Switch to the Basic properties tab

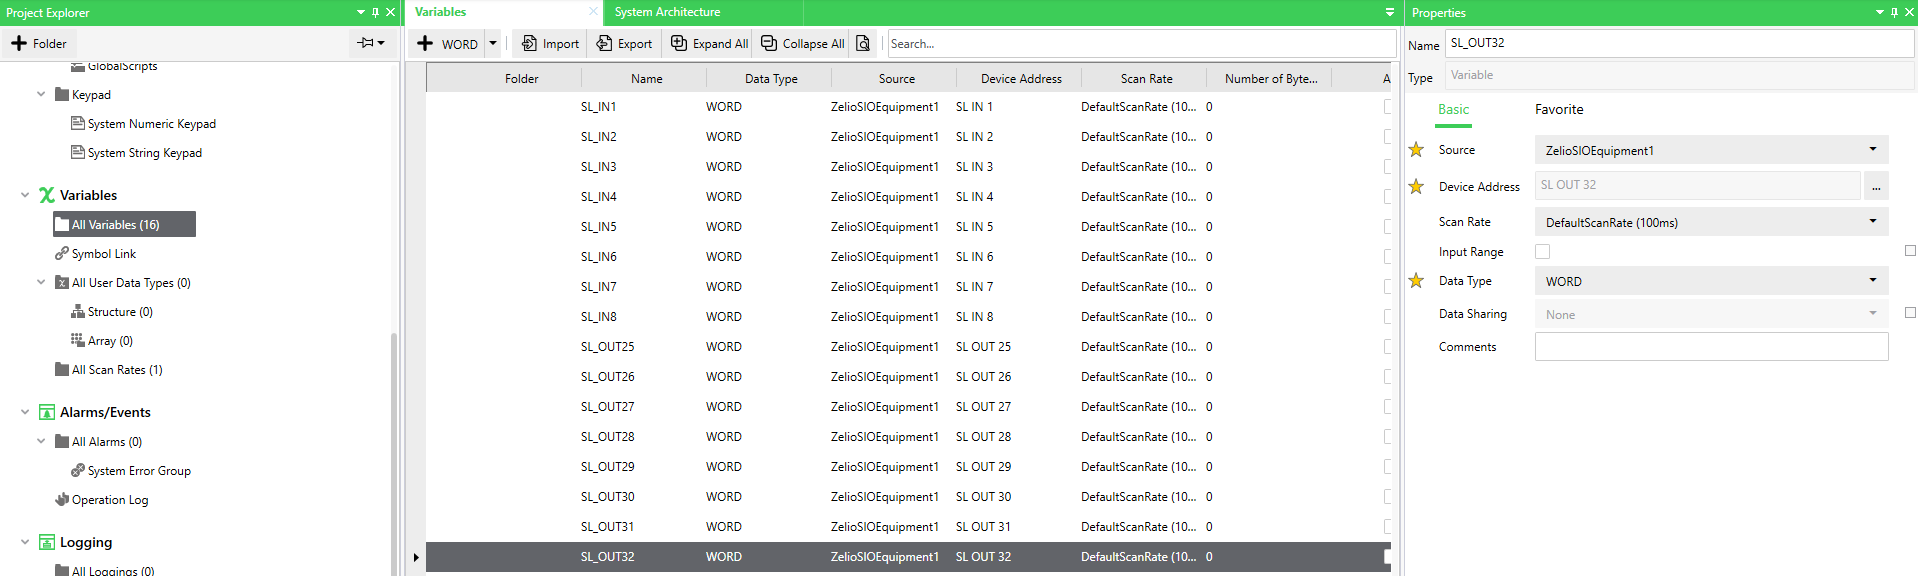pos(1453,110)
